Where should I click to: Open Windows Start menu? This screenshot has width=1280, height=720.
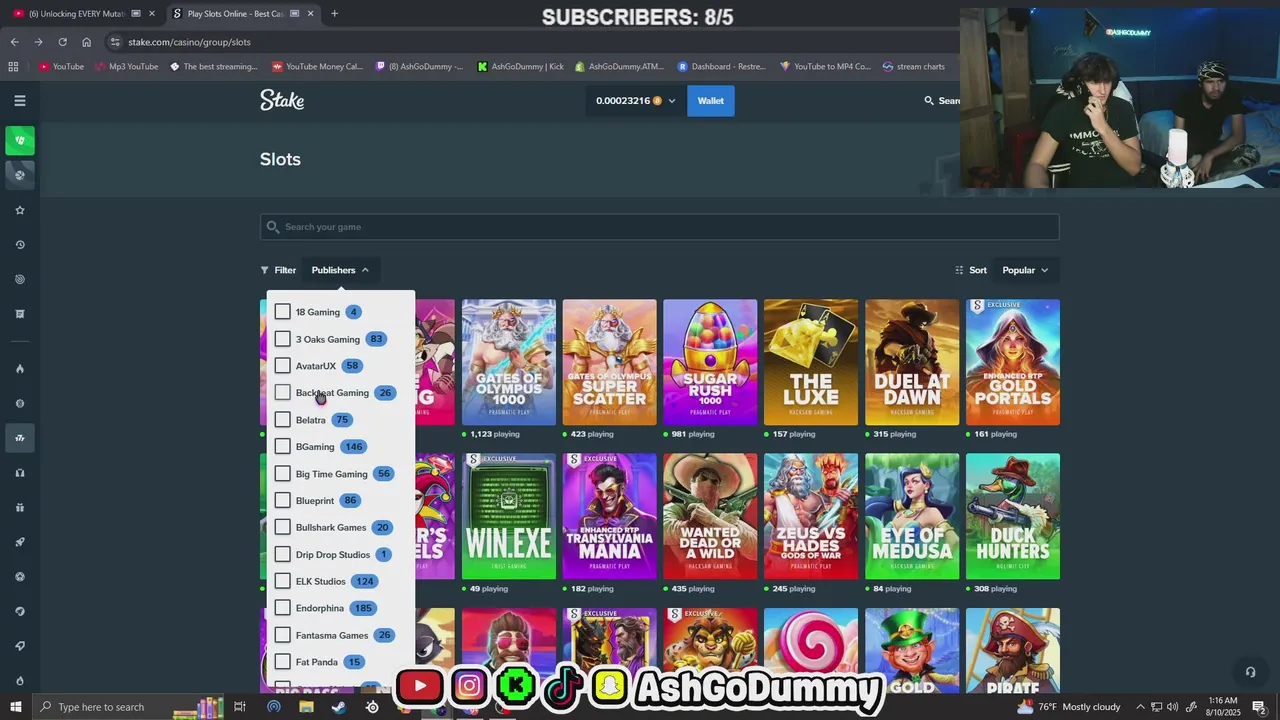15,707
